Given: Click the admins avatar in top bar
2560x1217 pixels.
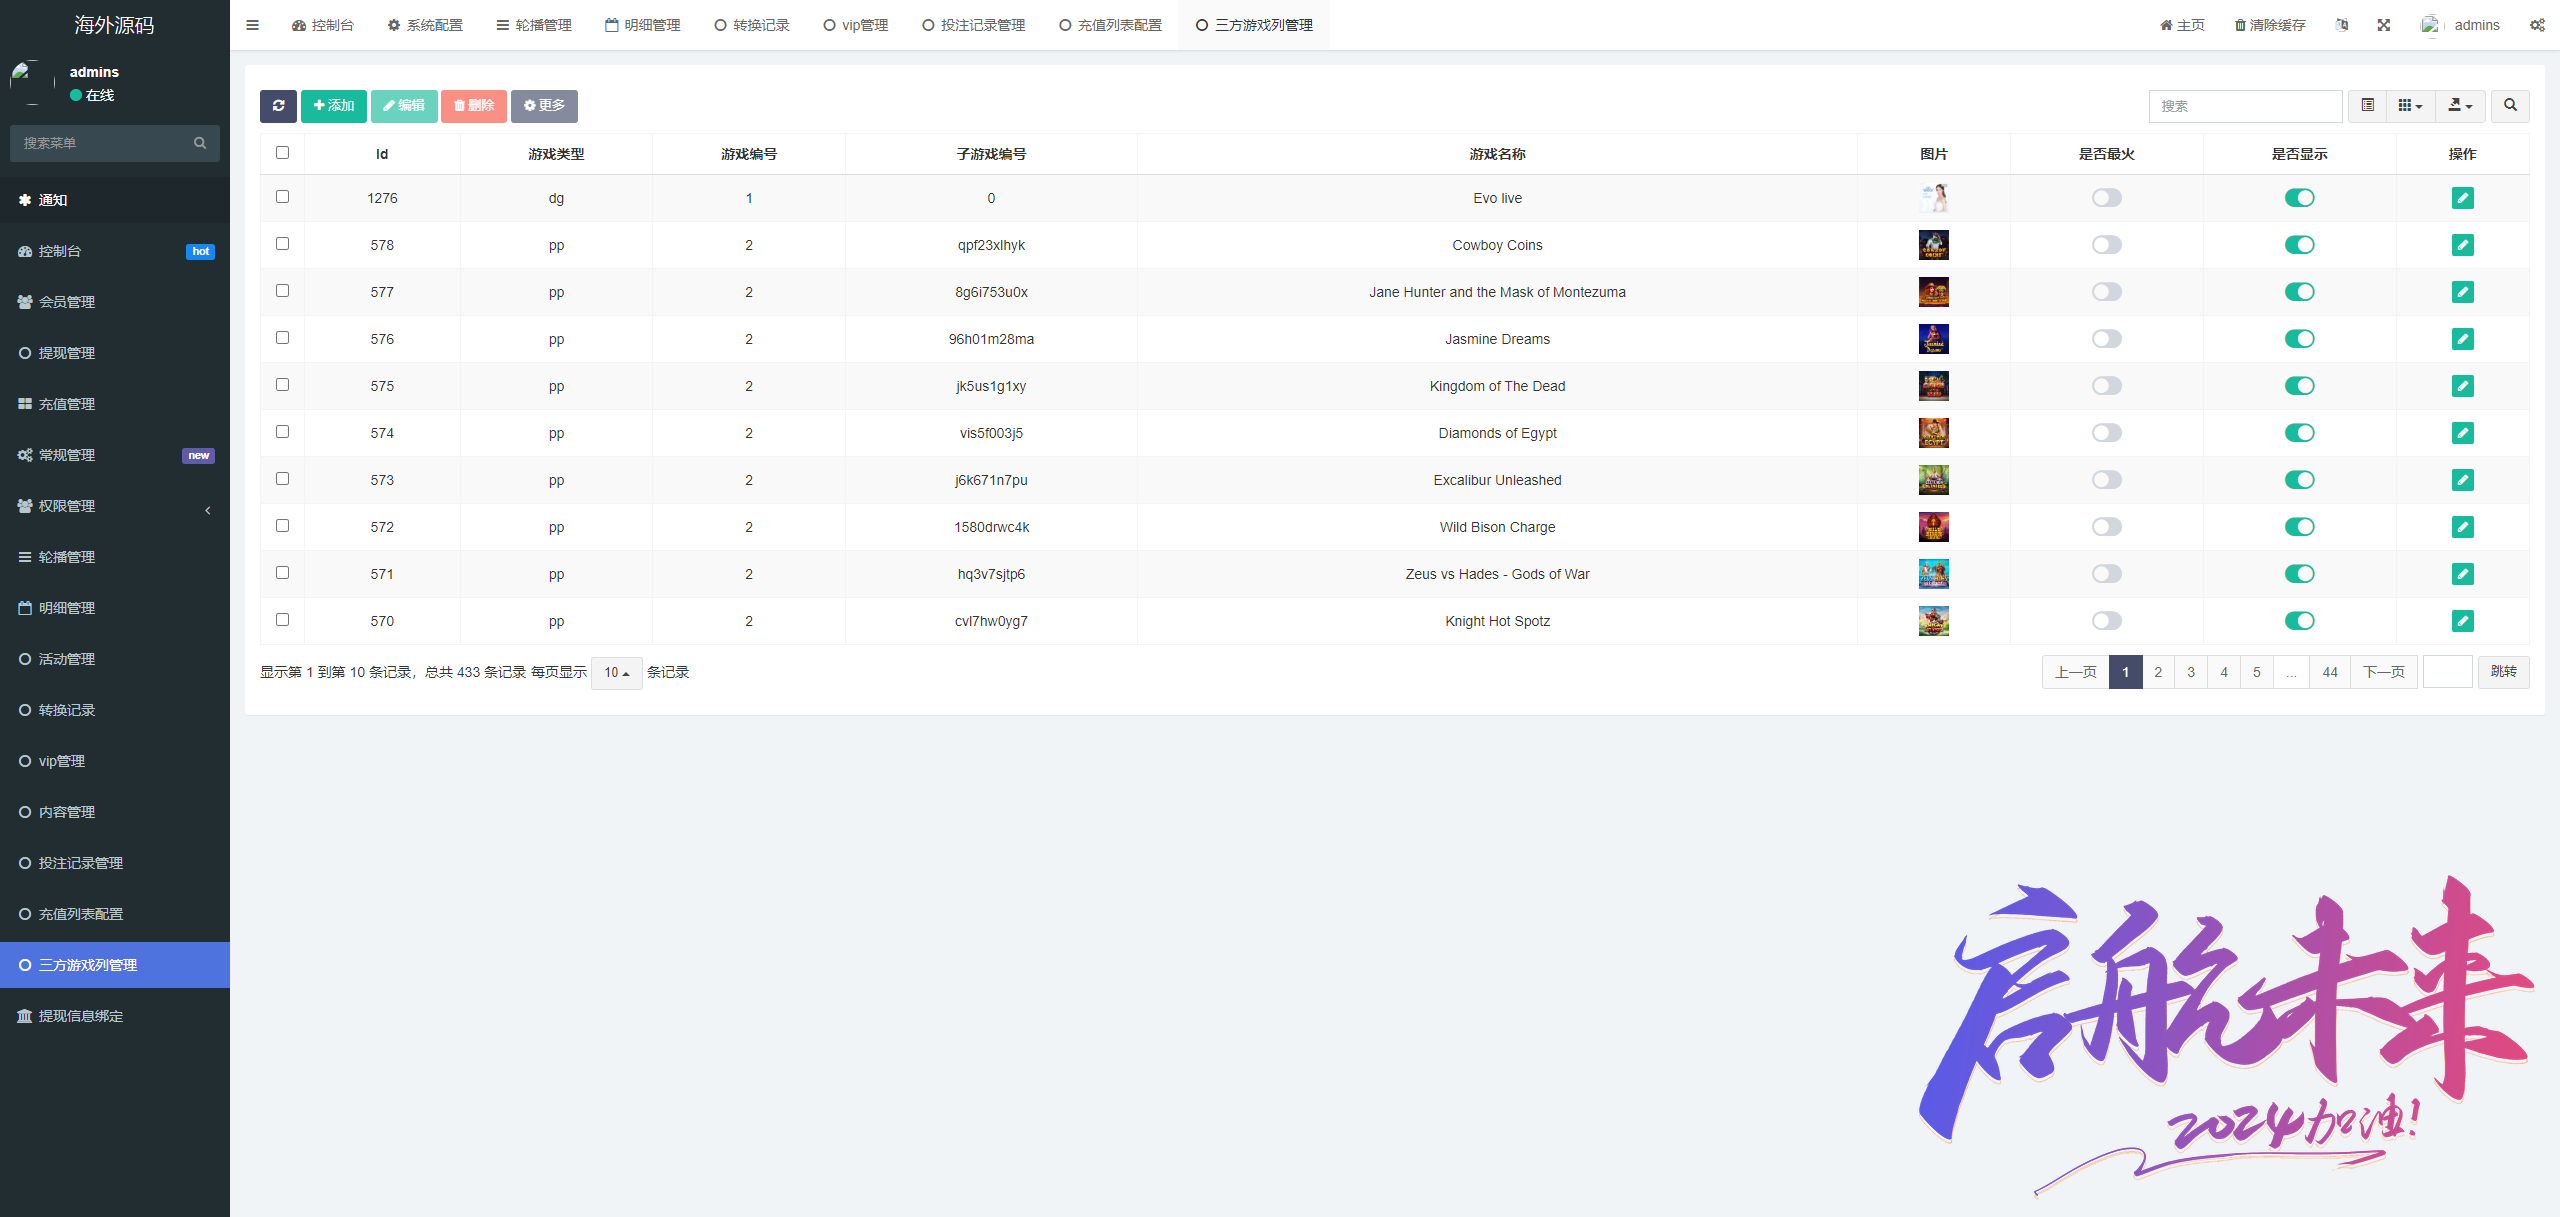Looking at the screenshot, I should 2431,25.
